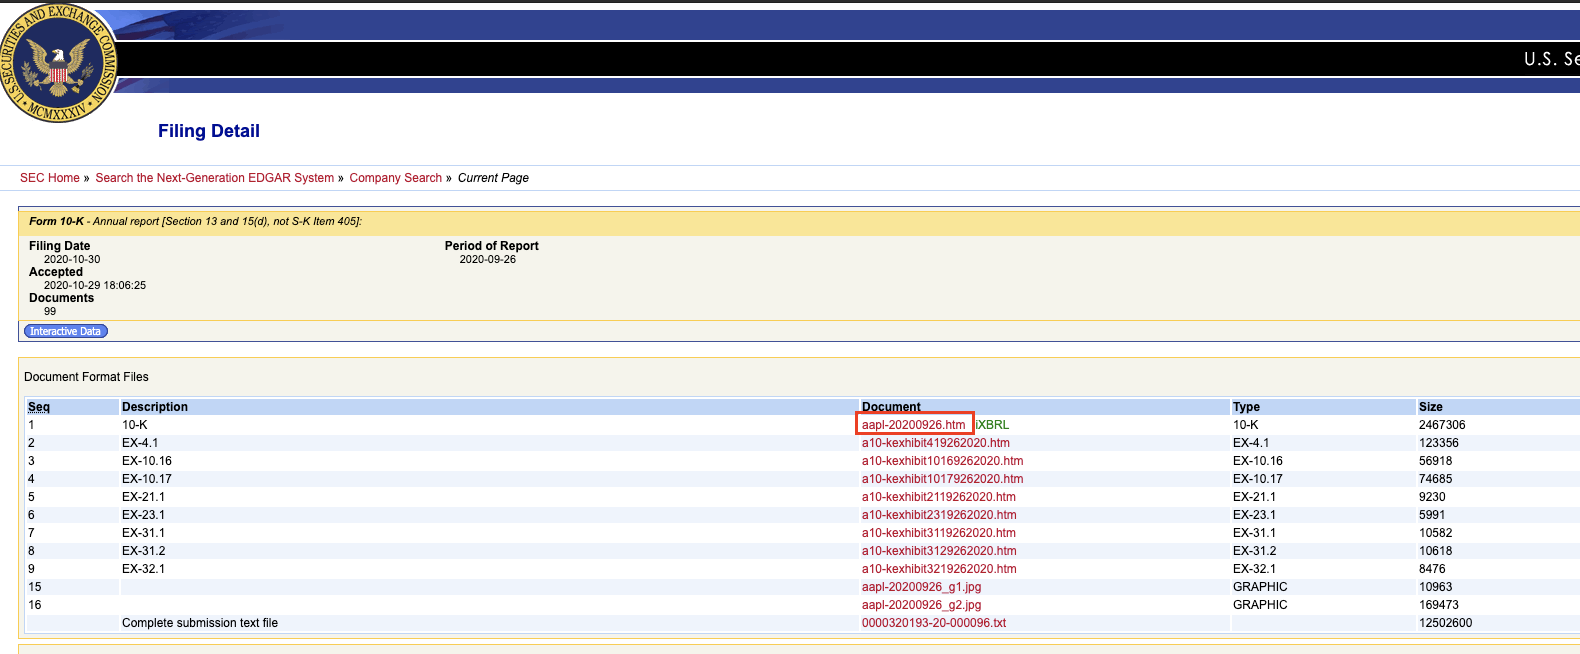Select the Complete submission text file description
The image size is (1580, 654).
tap(200, 623)
